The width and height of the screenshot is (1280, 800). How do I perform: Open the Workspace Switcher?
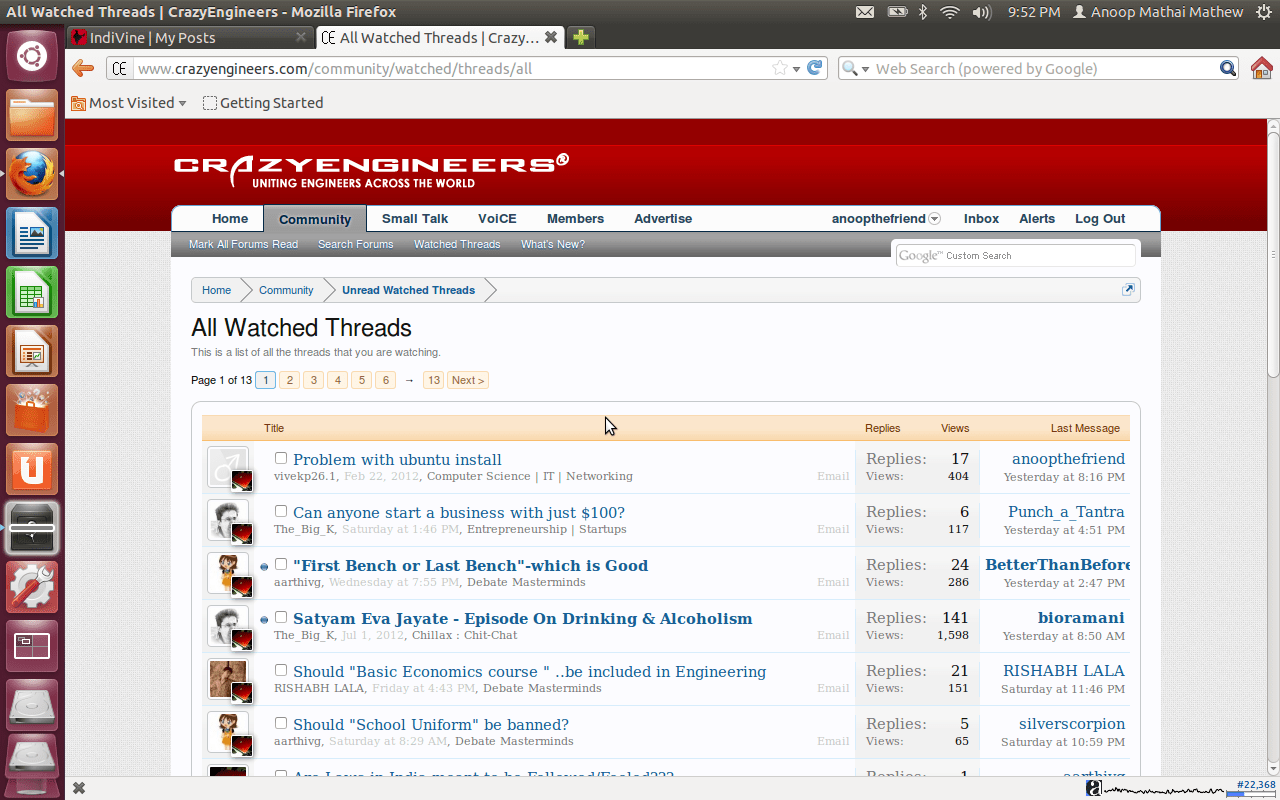[x=32, y=646]
